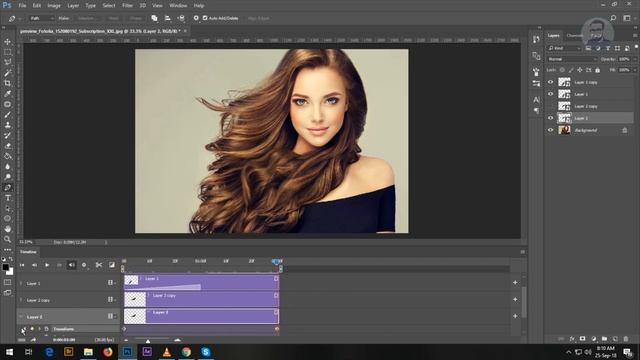Click the scissors split-at-playhead icon
The width and height of the screenshot is (640, 360).
[x=99, y=265]
